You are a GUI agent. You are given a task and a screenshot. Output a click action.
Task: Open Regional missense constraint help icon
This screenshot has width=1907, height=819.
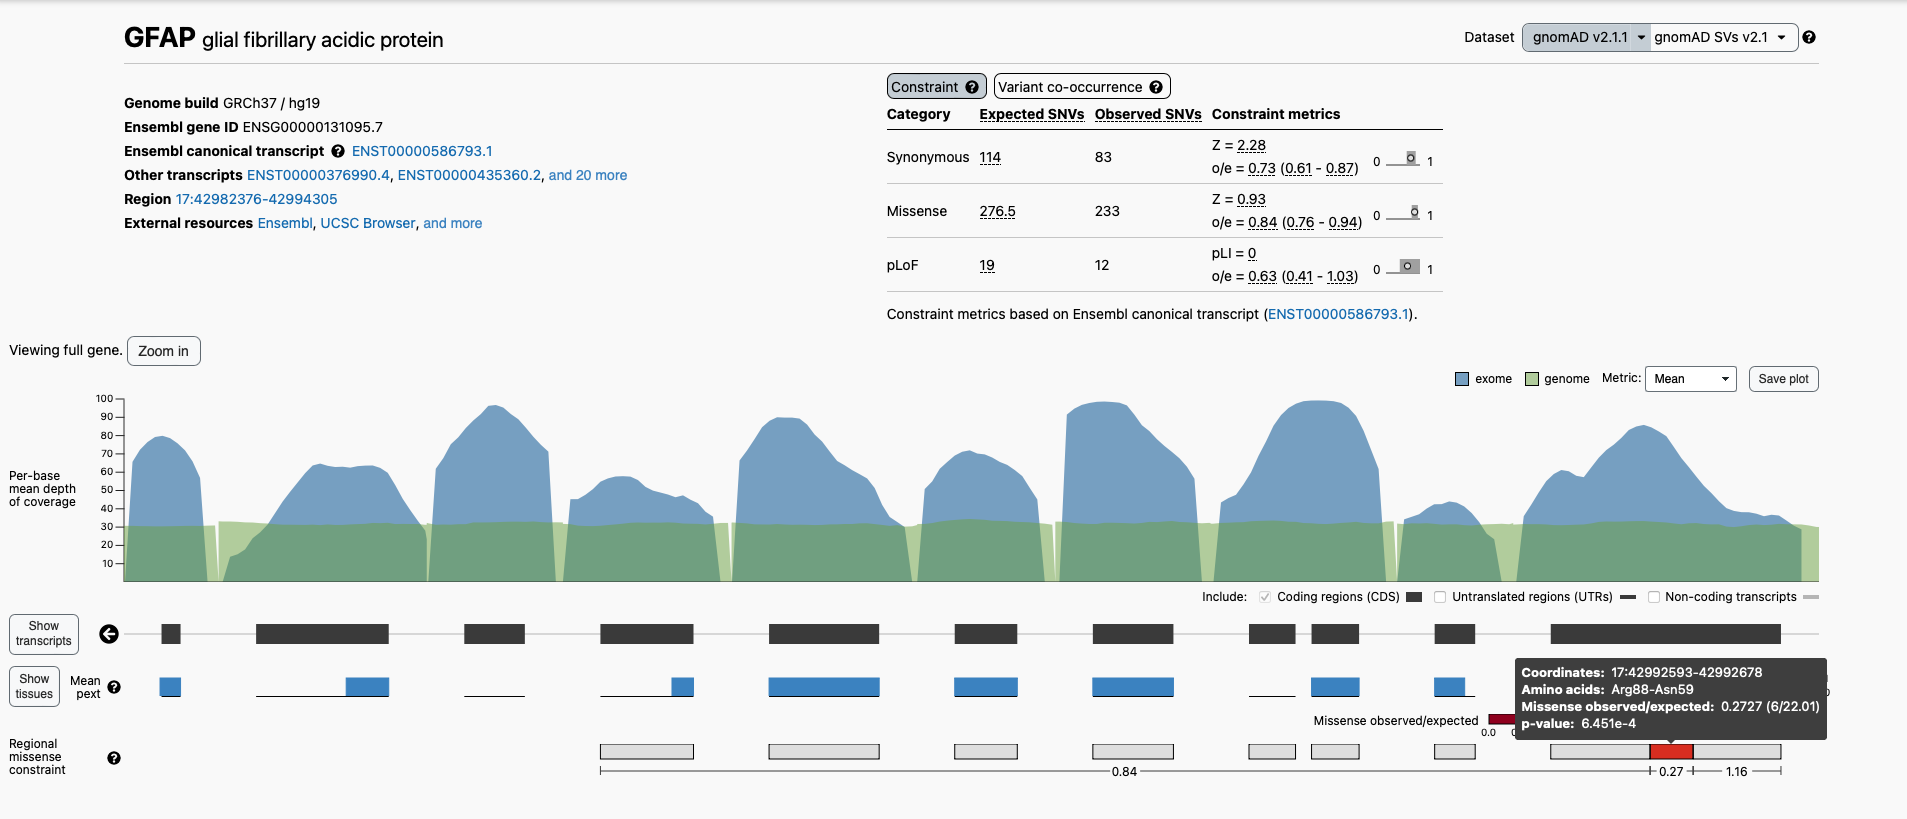(114, 758)
